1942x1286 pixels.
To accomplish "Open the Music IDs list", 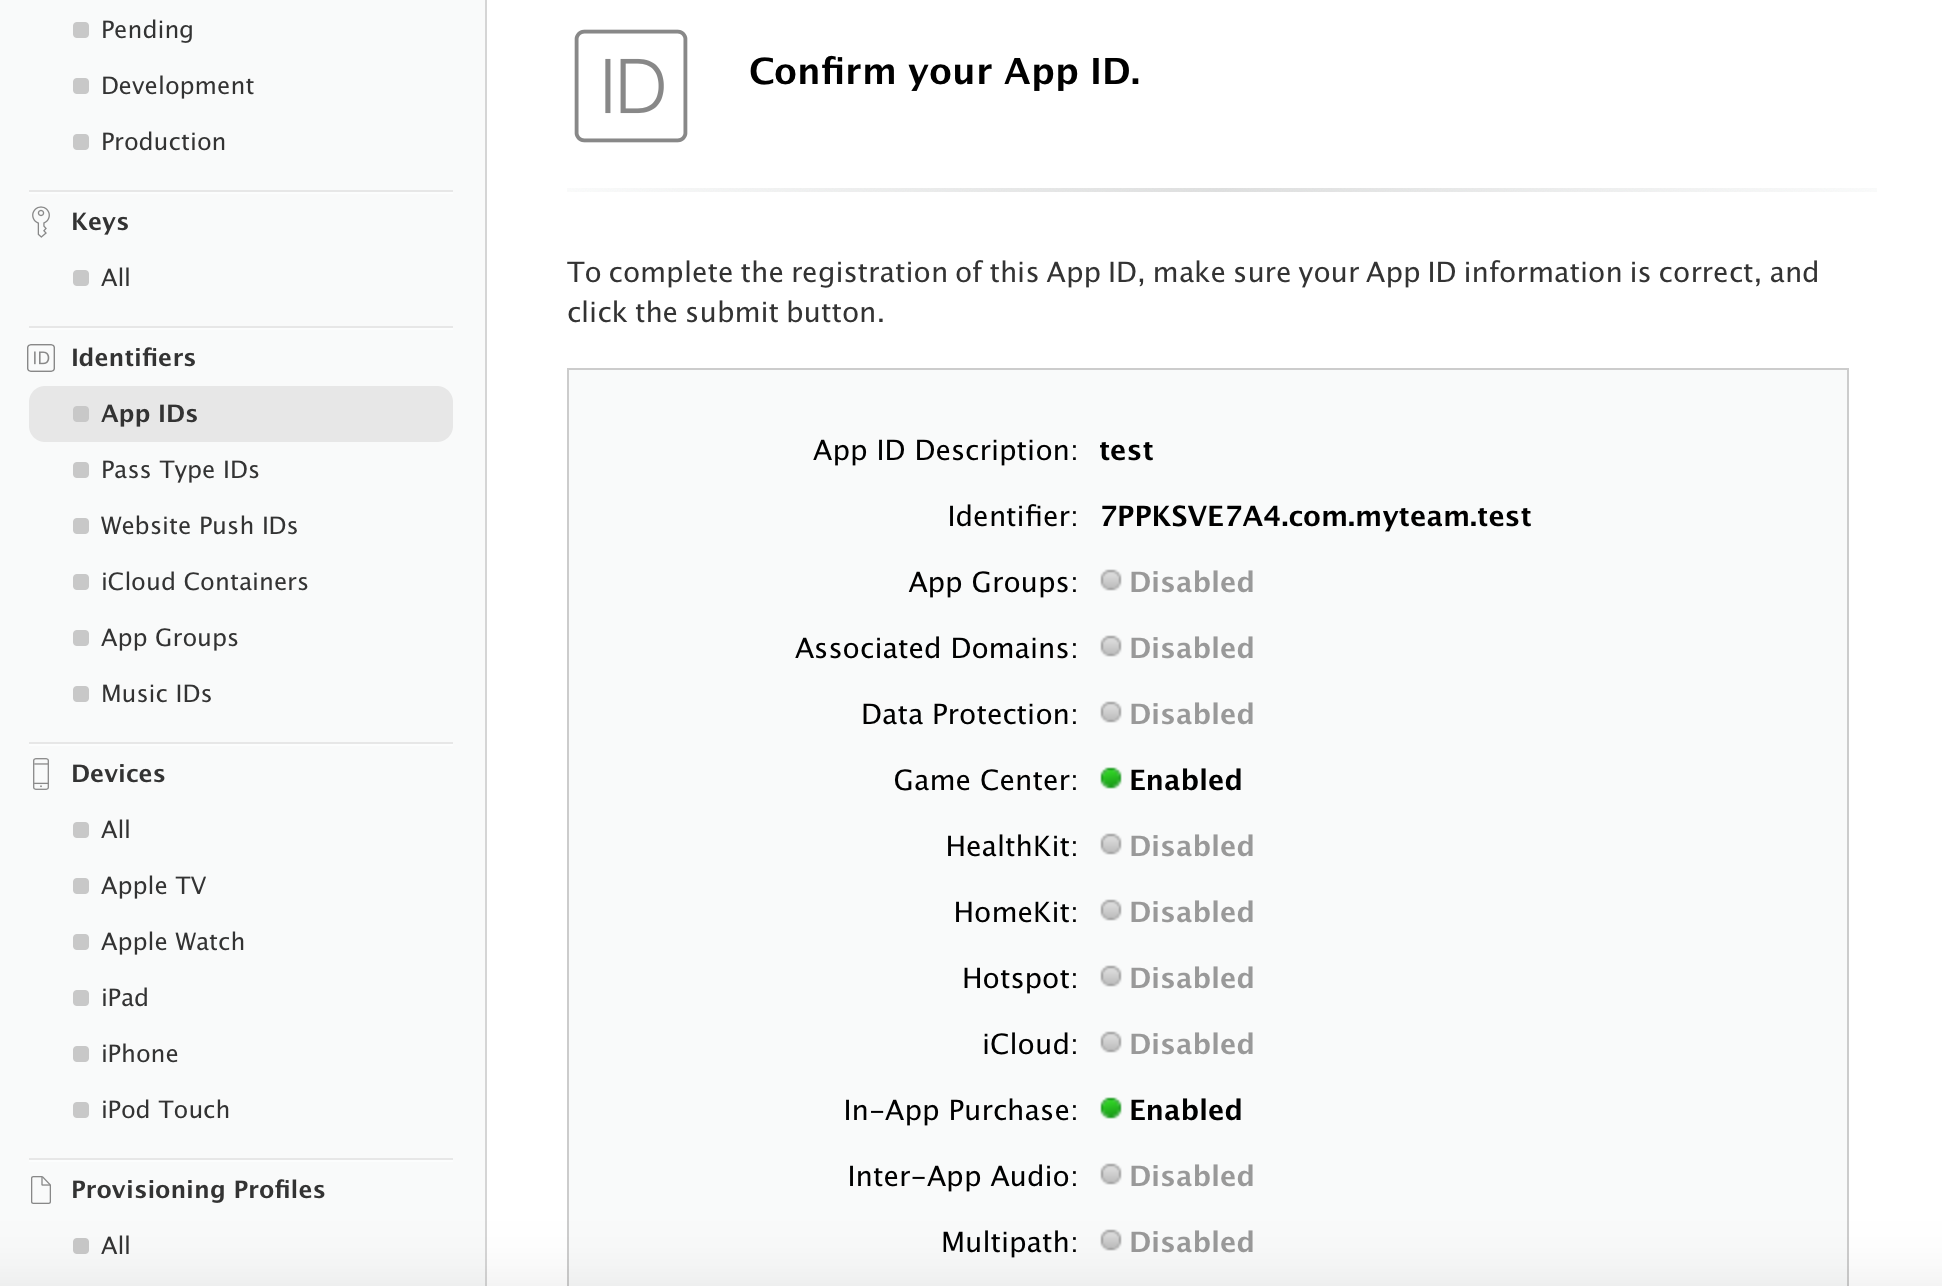I will (156, 694).
